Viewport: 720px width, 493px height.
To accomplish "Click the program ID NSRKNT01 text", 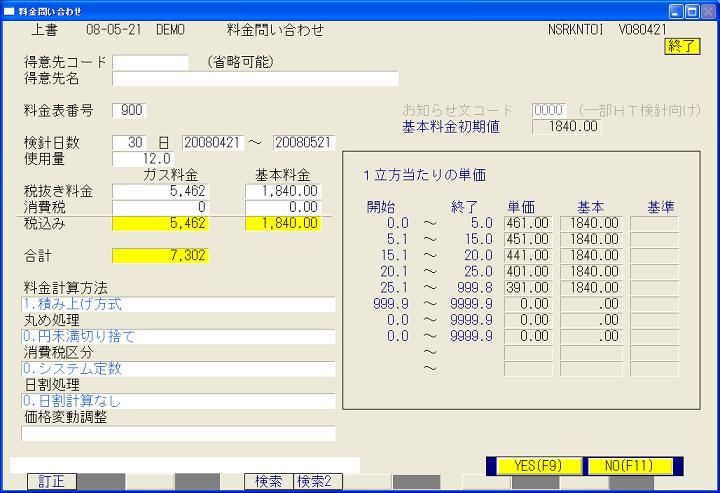I will (575, 30).
